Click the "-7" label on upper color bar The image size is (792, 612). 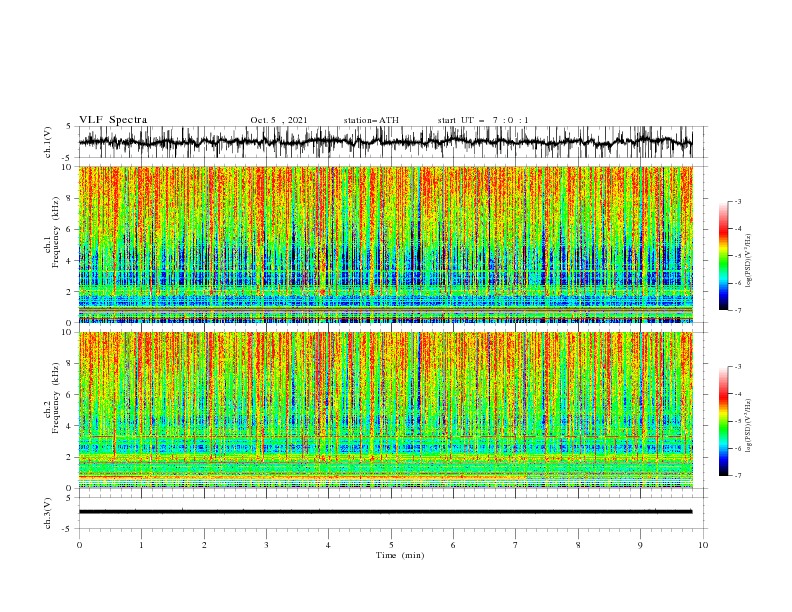coord(738,310)
